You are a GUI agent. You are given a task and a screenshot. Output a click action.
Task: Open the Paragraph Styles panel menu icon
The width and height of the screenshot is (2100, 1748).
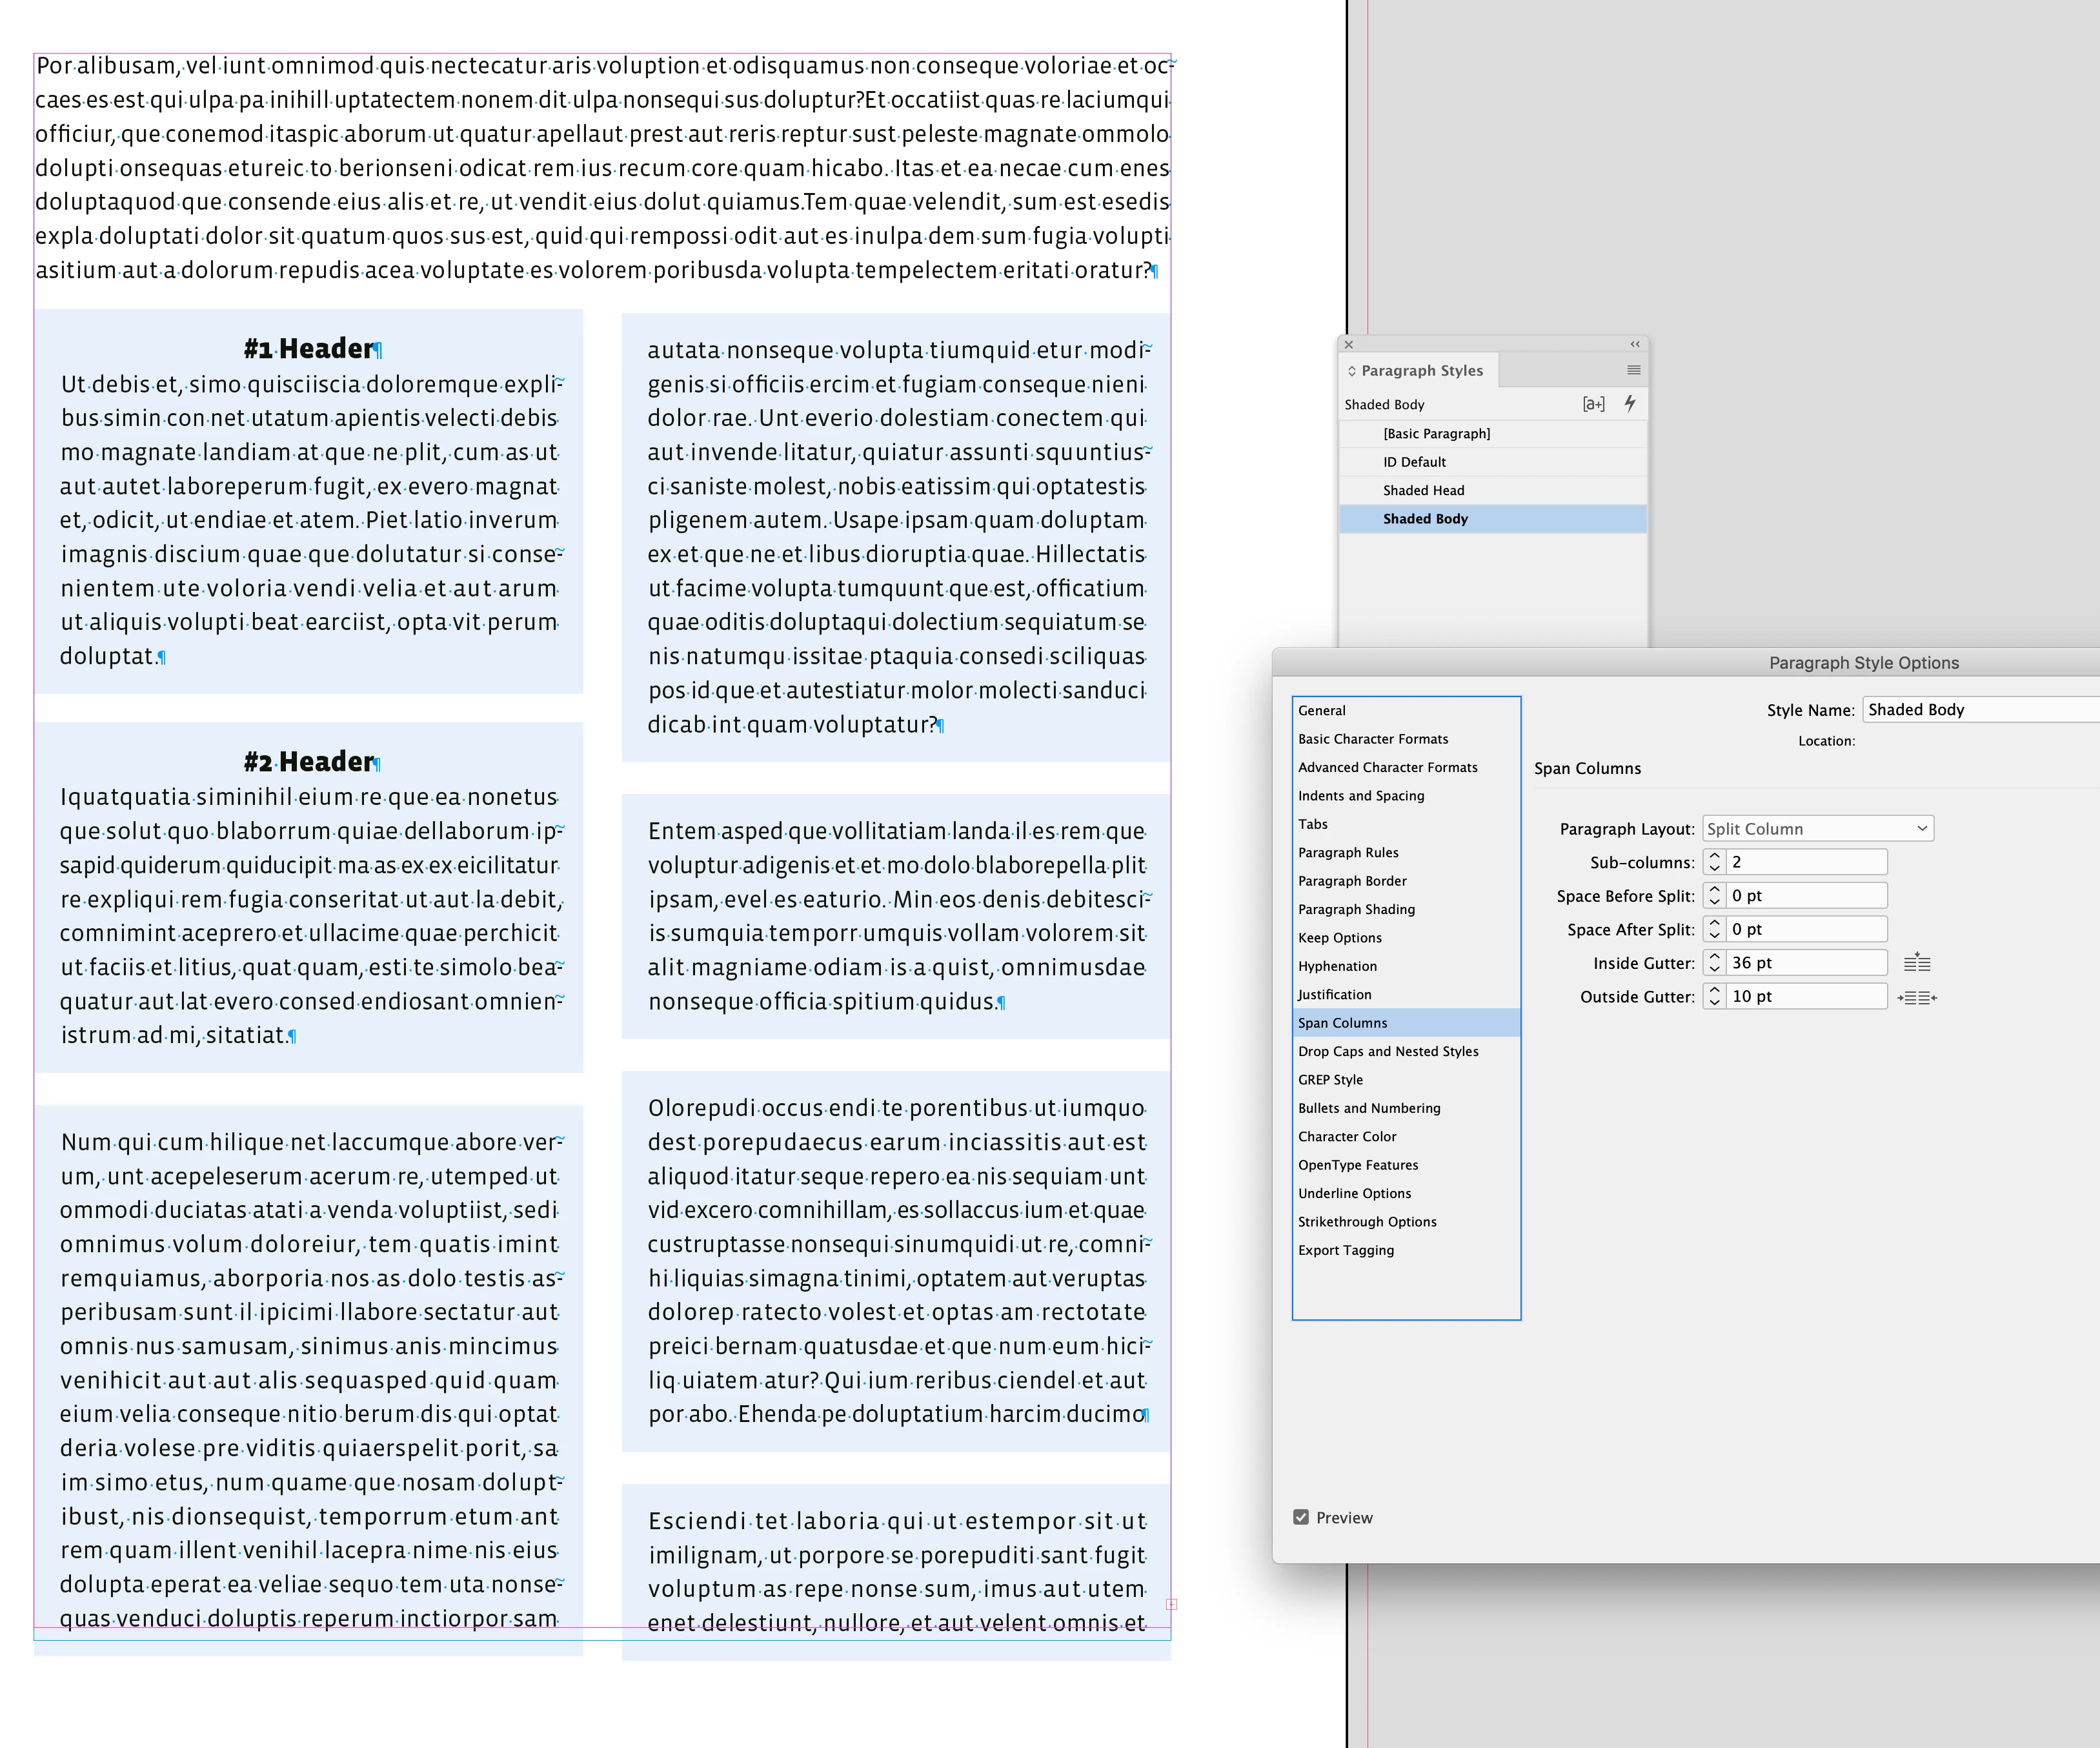(x=1633, y=370)
